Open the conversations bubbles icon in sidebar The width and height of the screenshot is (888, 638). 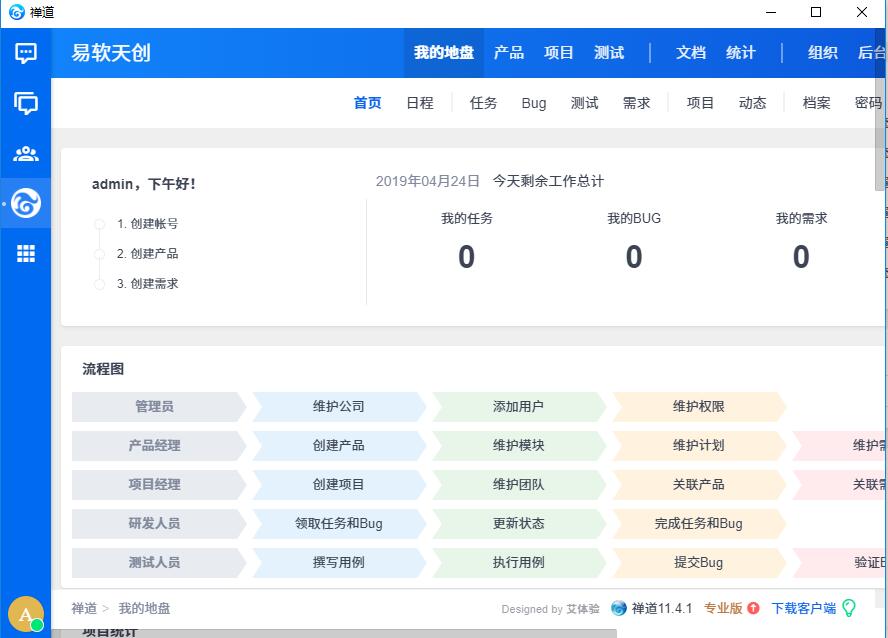pyautogui.click(x=26, y=103)
